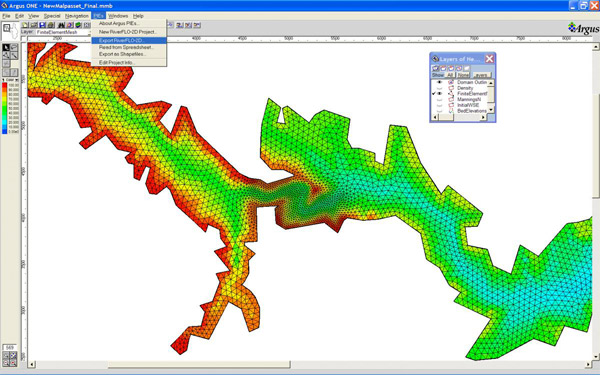Open the Navigation menu
The image size is (600, 375).
coord(77,16)
